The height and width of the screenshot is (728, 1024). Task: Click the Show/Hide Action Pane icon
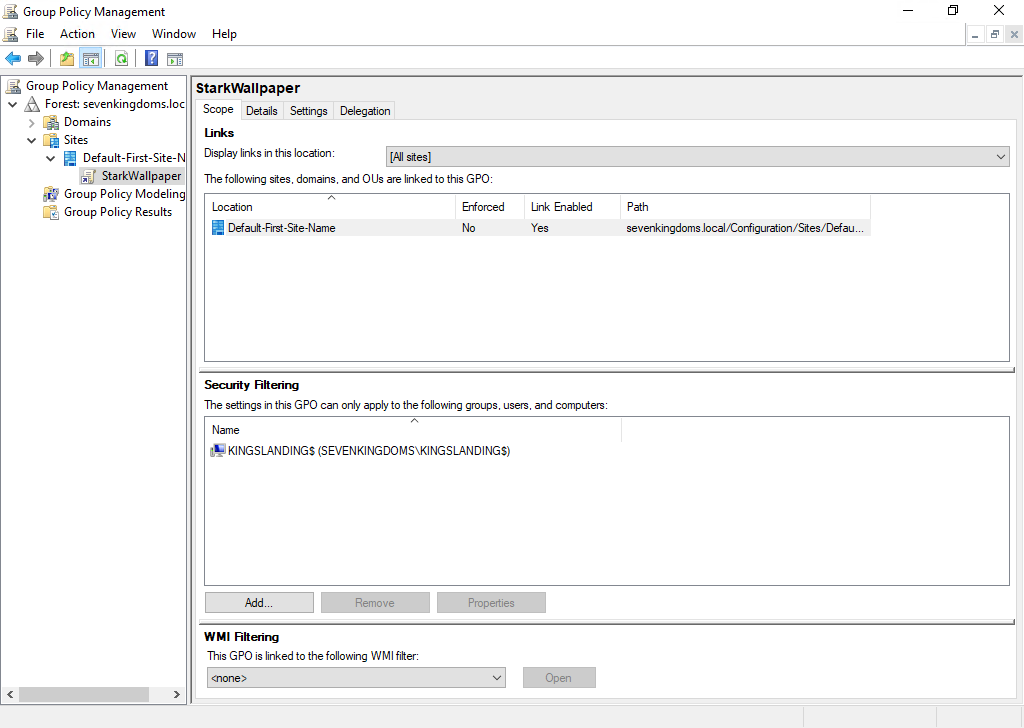(175, 59)
